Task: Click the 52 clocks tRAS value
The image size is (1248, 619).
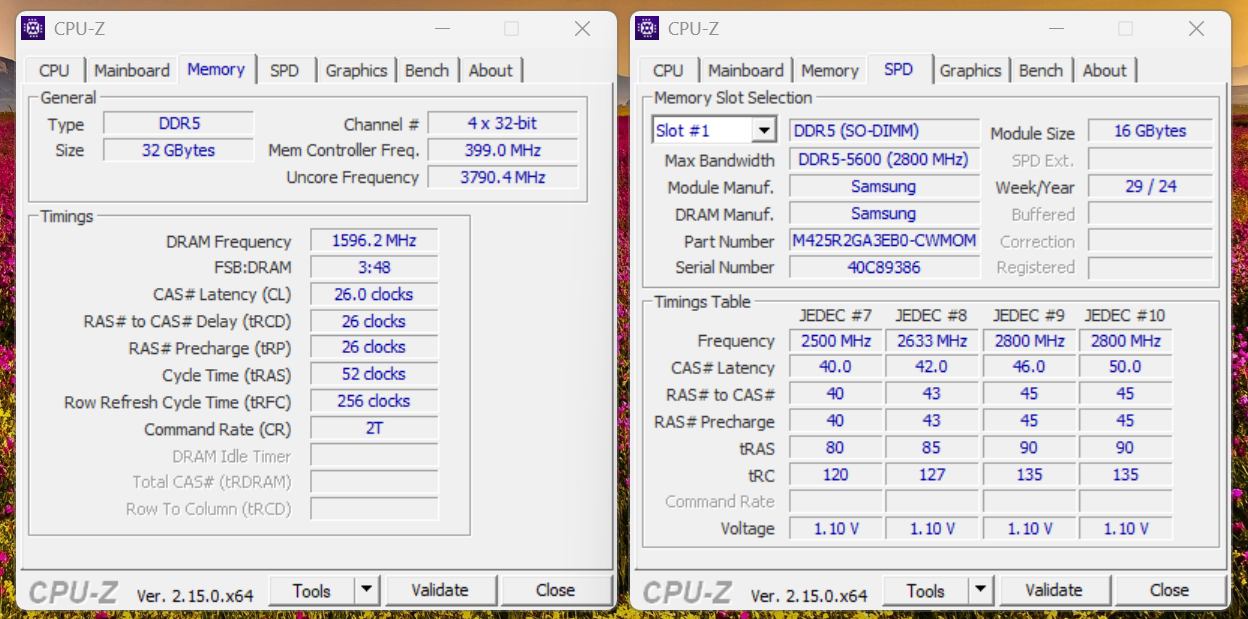Action: click(374, 374)
